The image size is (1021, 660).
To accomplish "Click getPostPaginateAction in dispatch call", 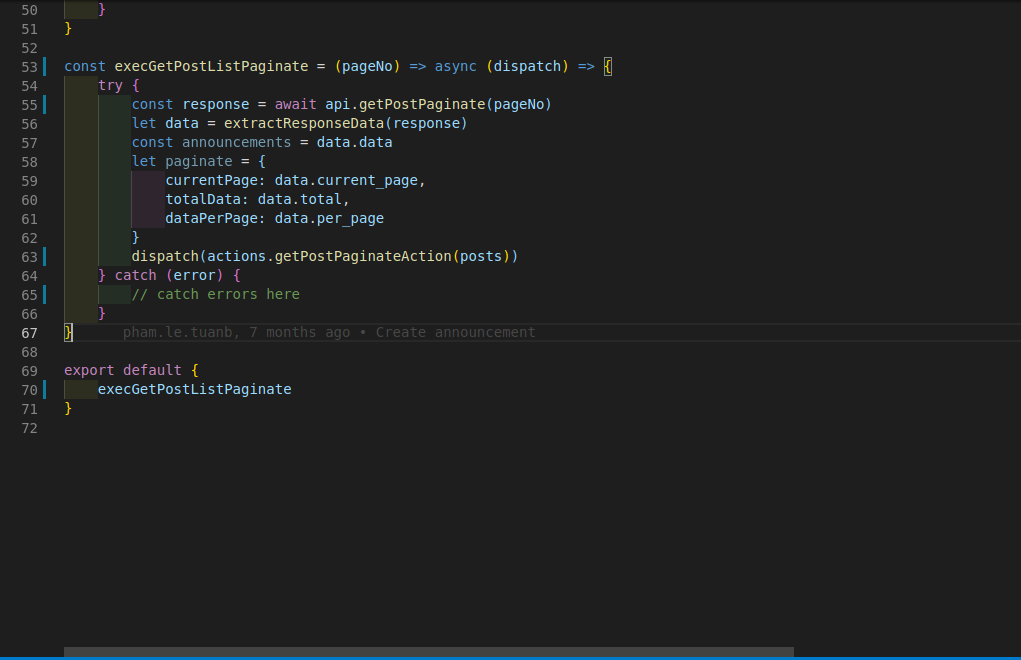I will (363, 256).
